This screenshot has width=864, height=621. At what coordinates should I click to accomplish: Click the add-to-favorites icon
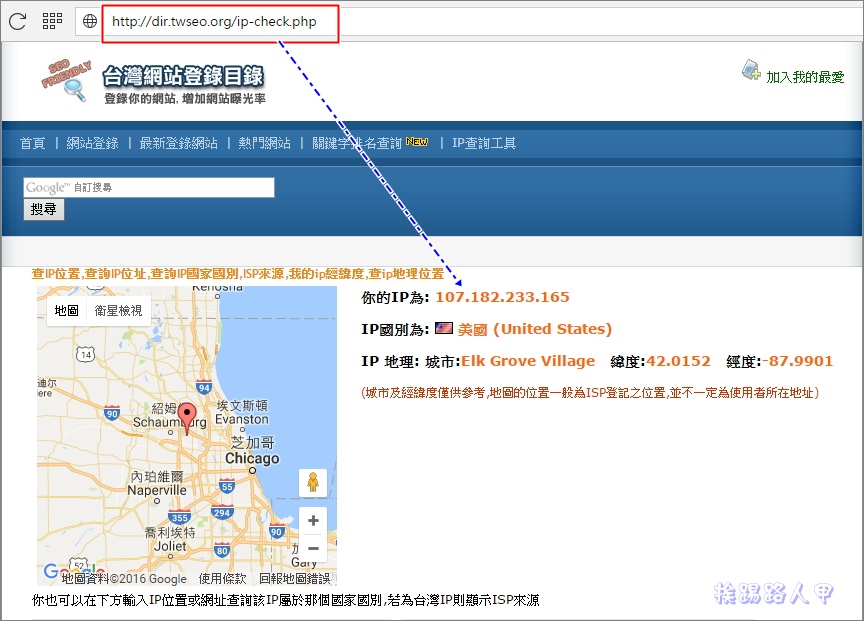pos(752,71)
